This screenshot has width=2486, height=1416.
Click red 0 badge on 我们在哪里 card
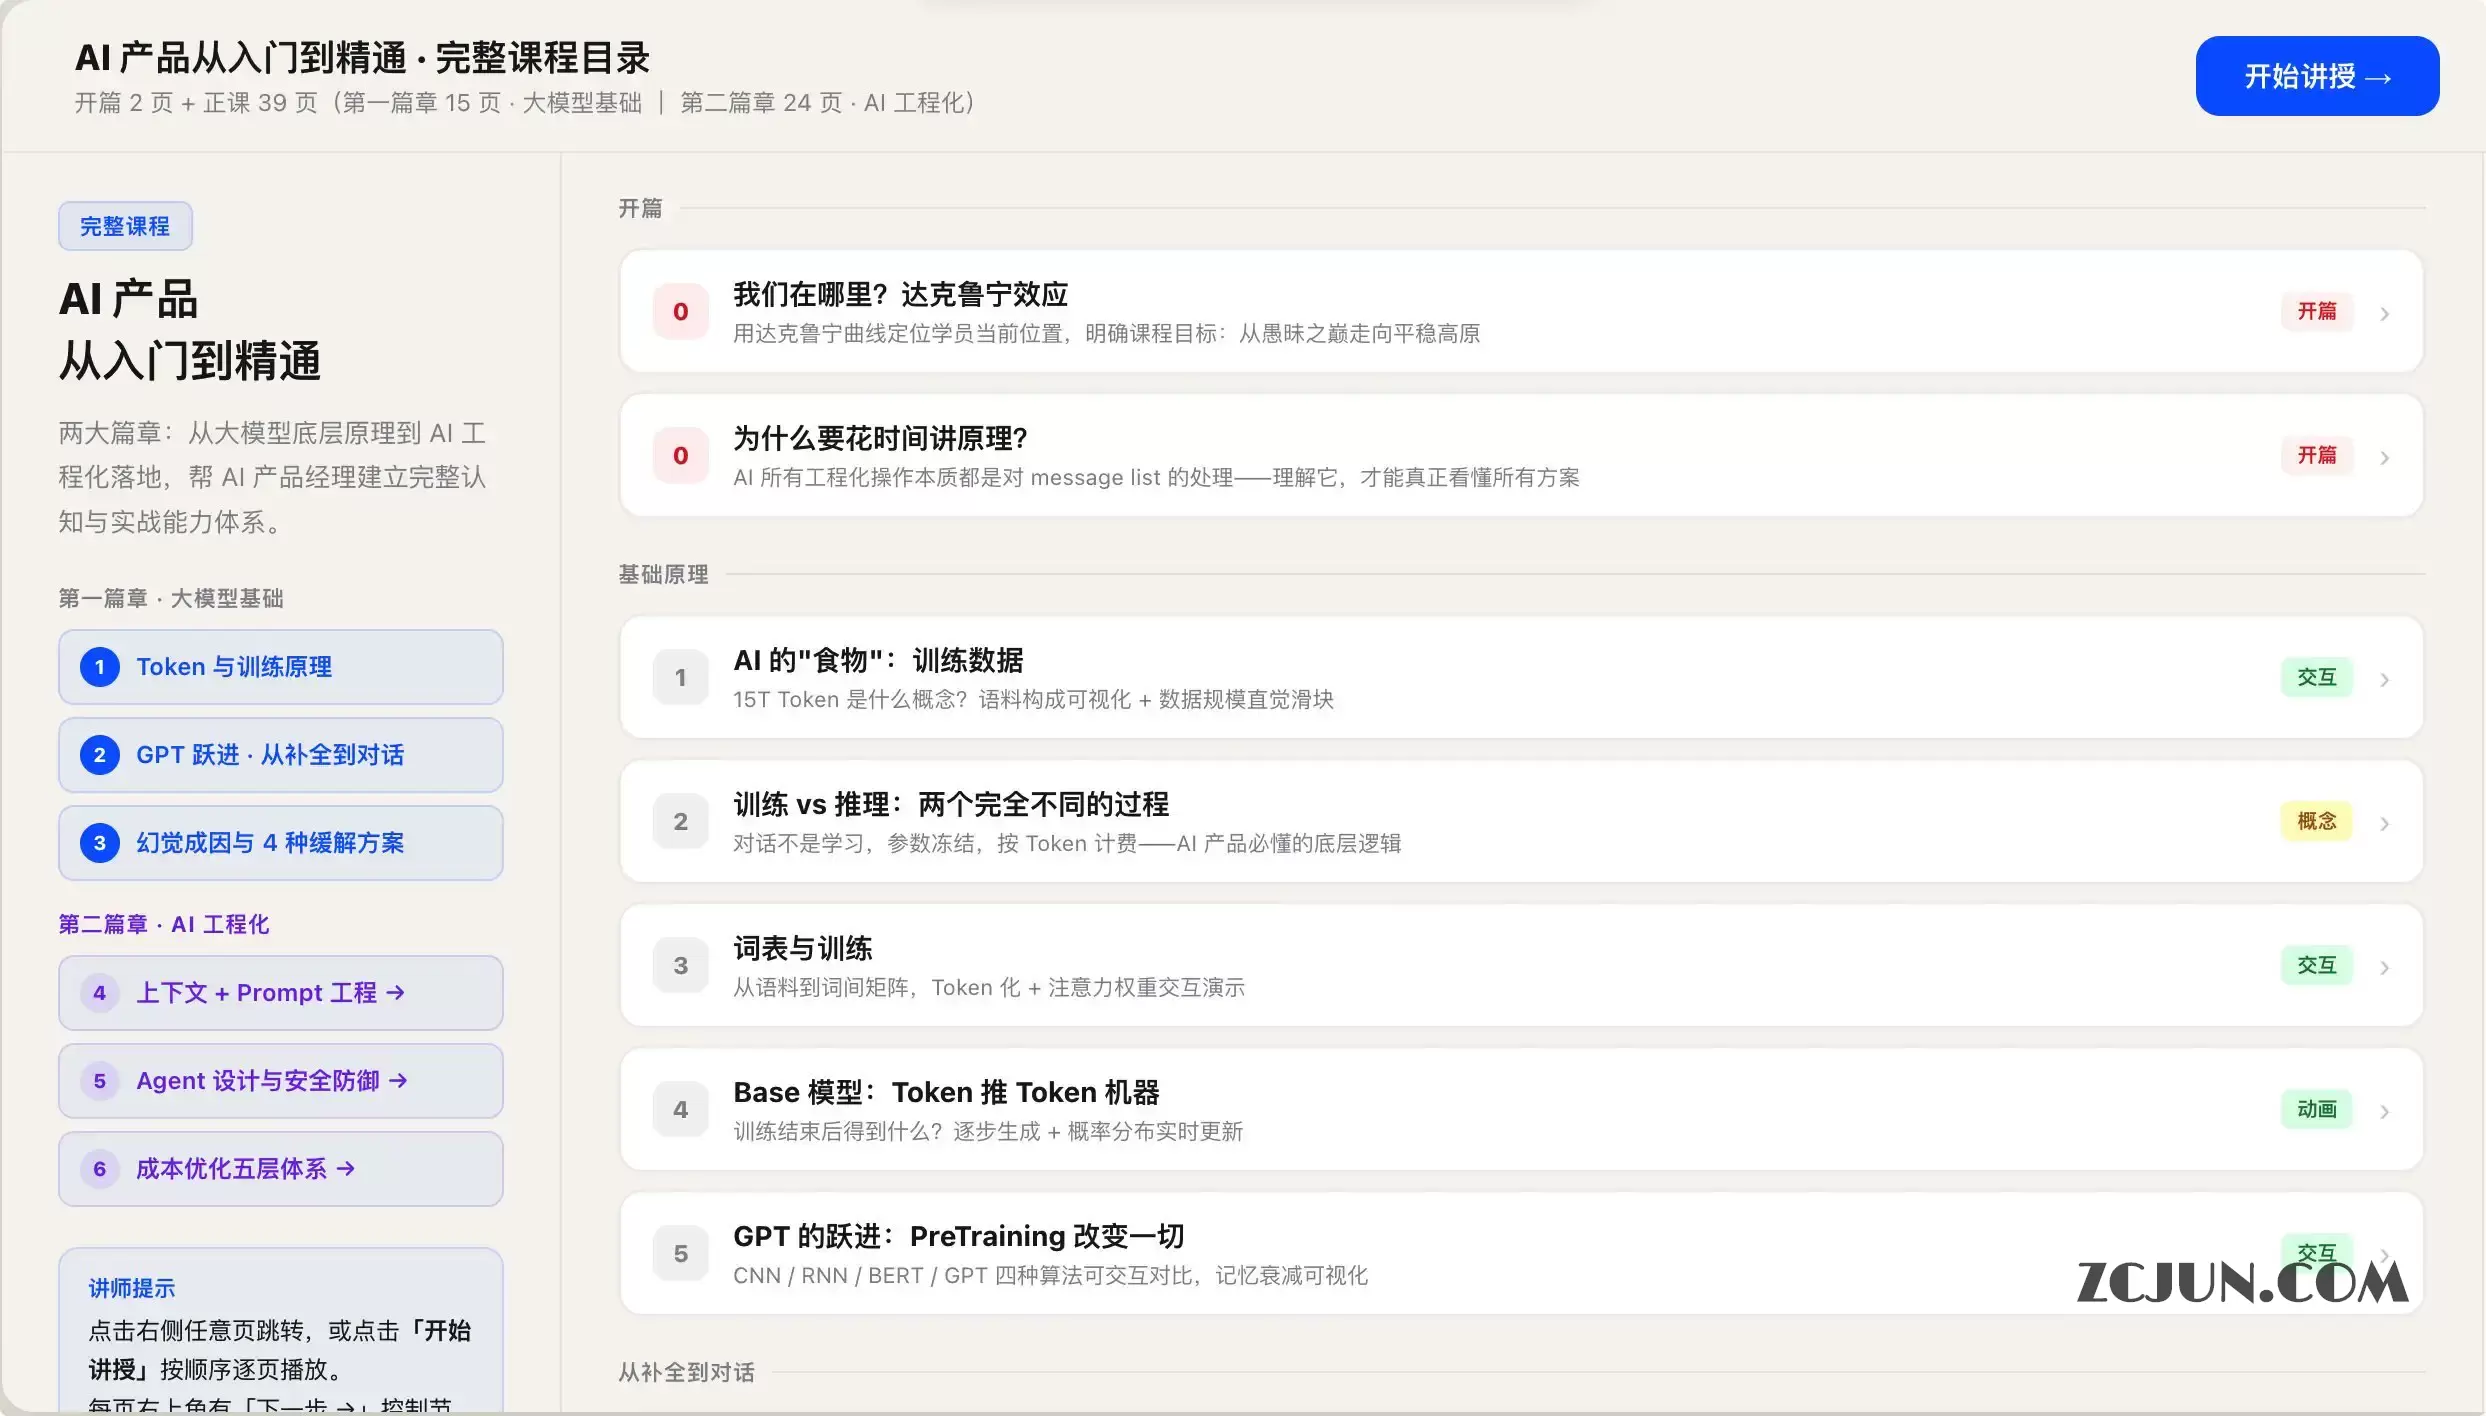pos(681,312)
